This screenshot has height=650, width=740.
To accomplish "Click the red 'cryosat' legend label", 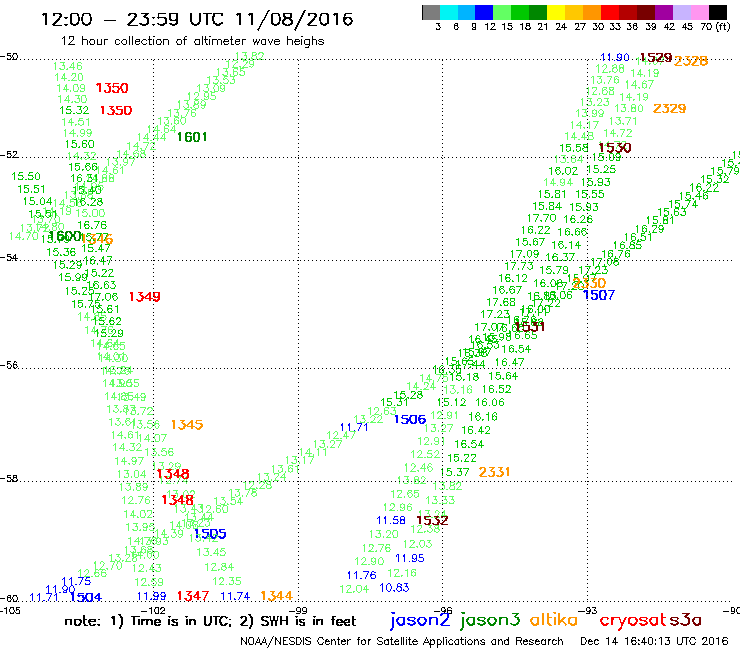I will [633, 620].
